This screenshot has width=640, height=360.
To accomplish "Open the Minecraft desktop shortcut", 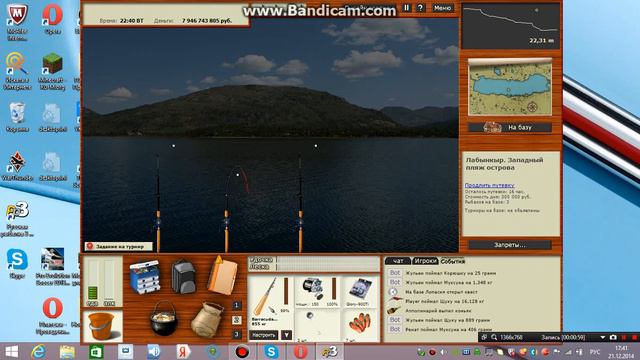I will coord(52,71).
